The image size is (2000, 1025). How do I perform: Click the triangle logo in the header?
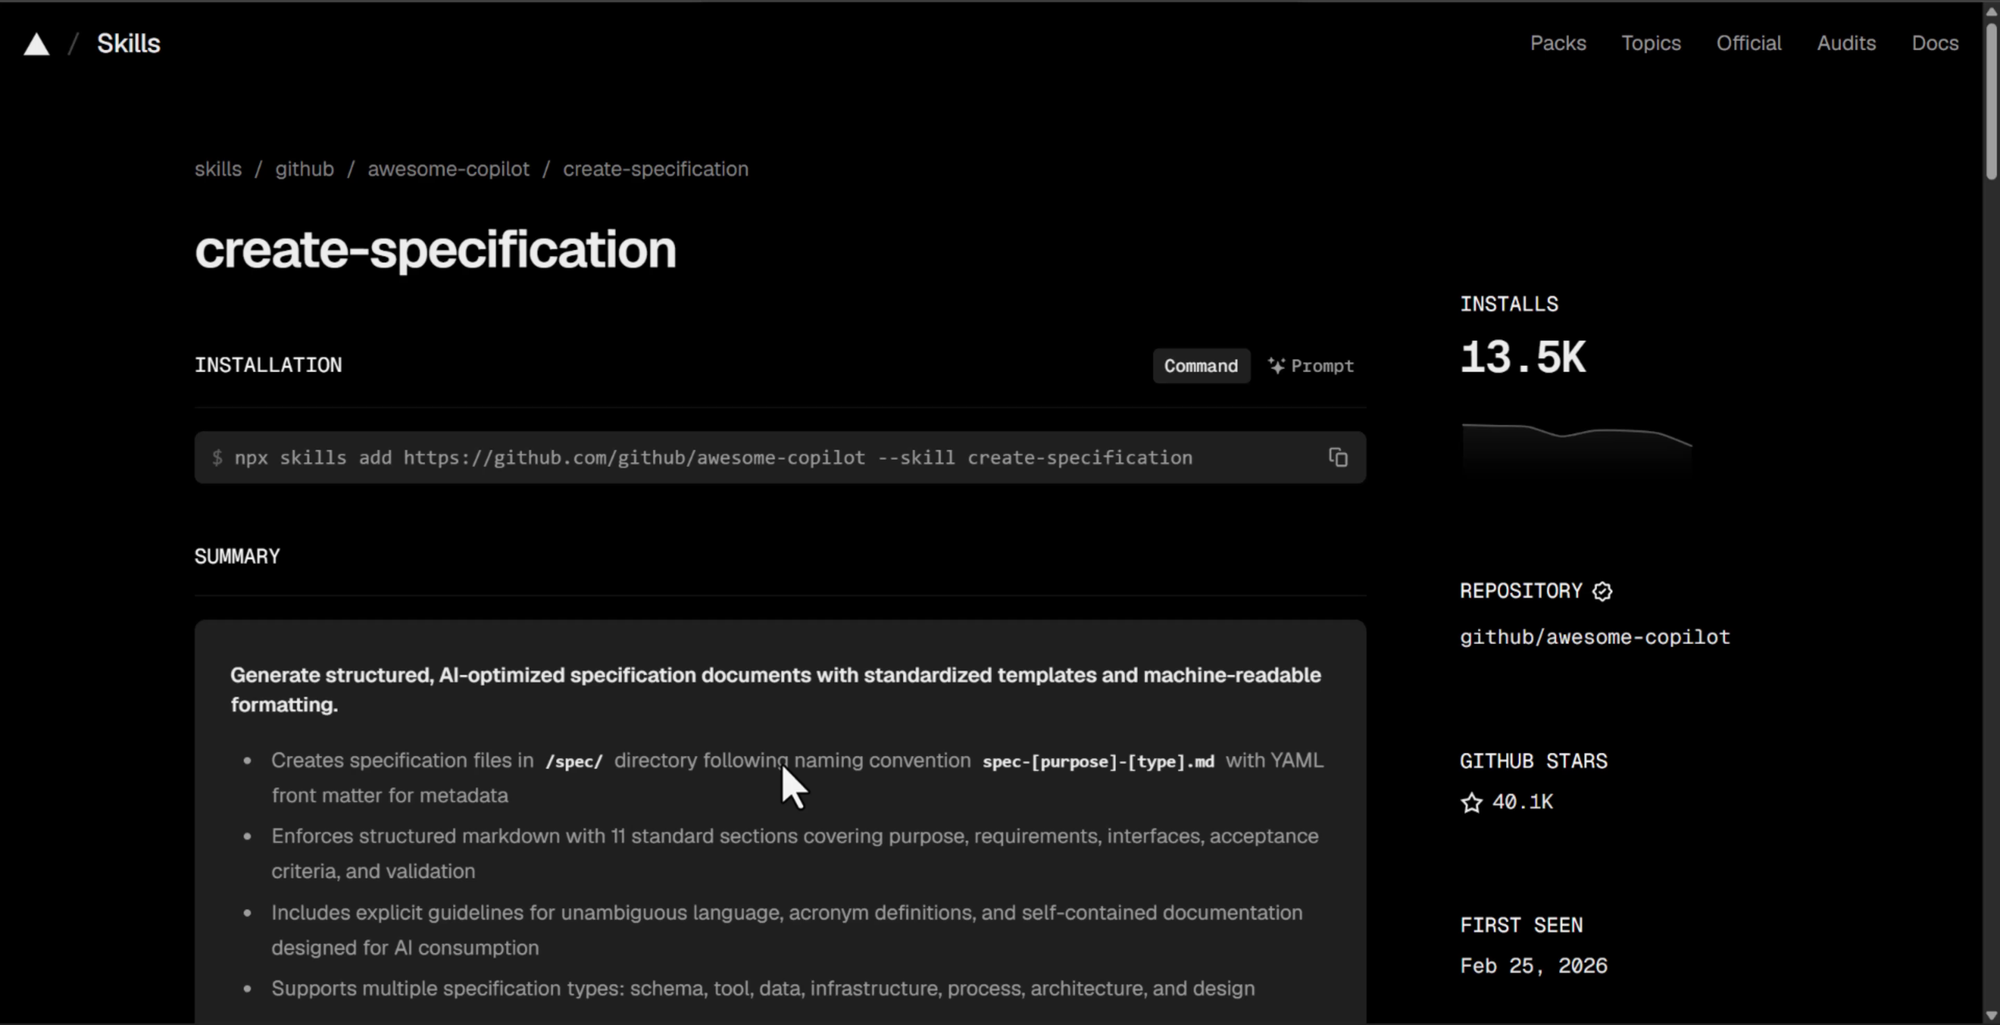(37, 44)
